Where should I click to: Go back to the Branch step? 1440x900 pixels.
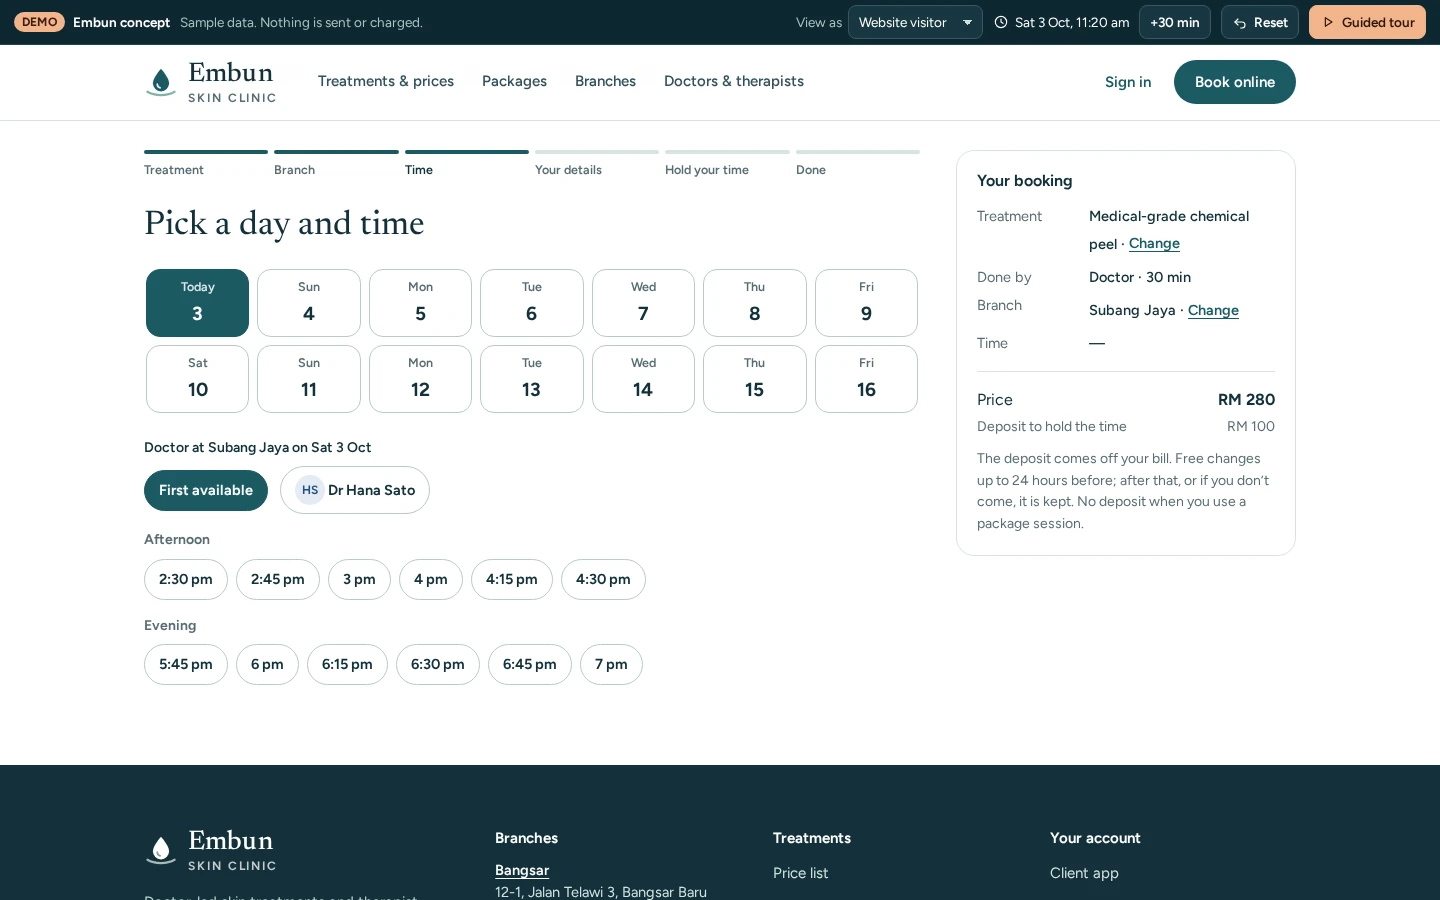coord(336,164)
